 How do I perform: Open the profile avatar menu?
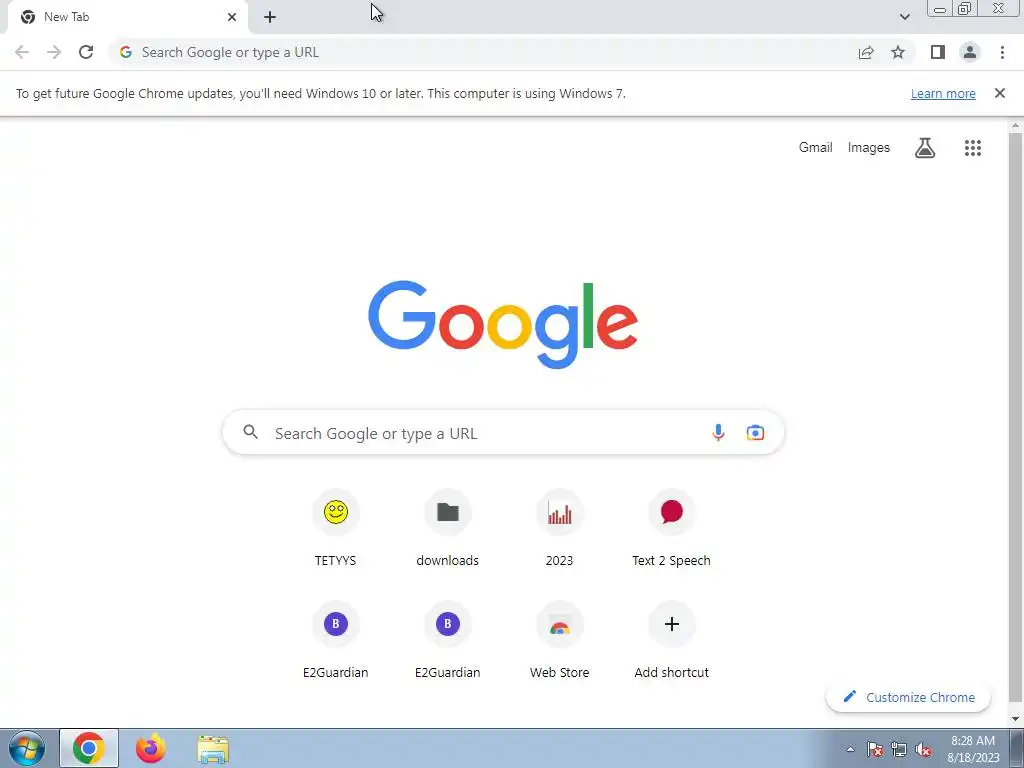(x=970, y=52)
